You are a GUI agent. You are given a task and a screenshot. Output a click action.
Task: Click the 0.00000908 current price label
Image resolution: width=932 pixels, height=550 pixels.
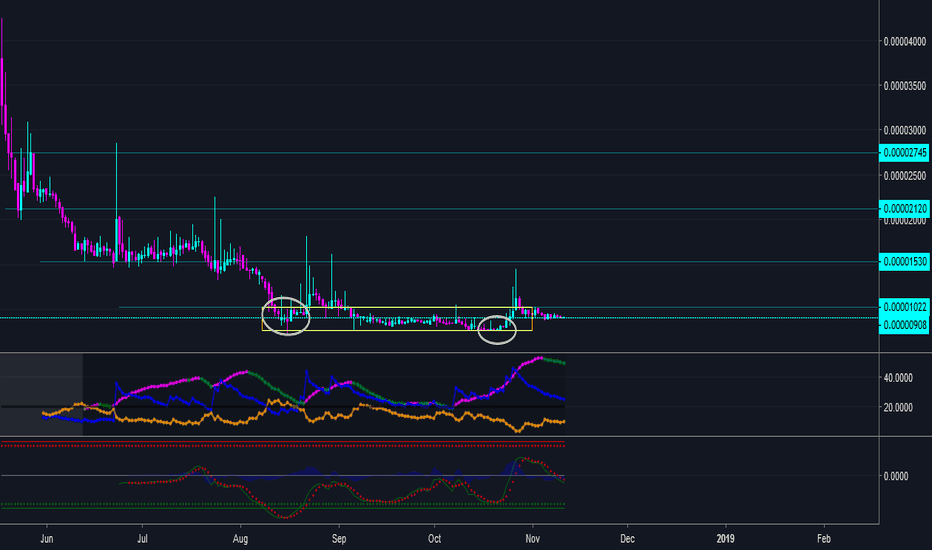[905, 325]
